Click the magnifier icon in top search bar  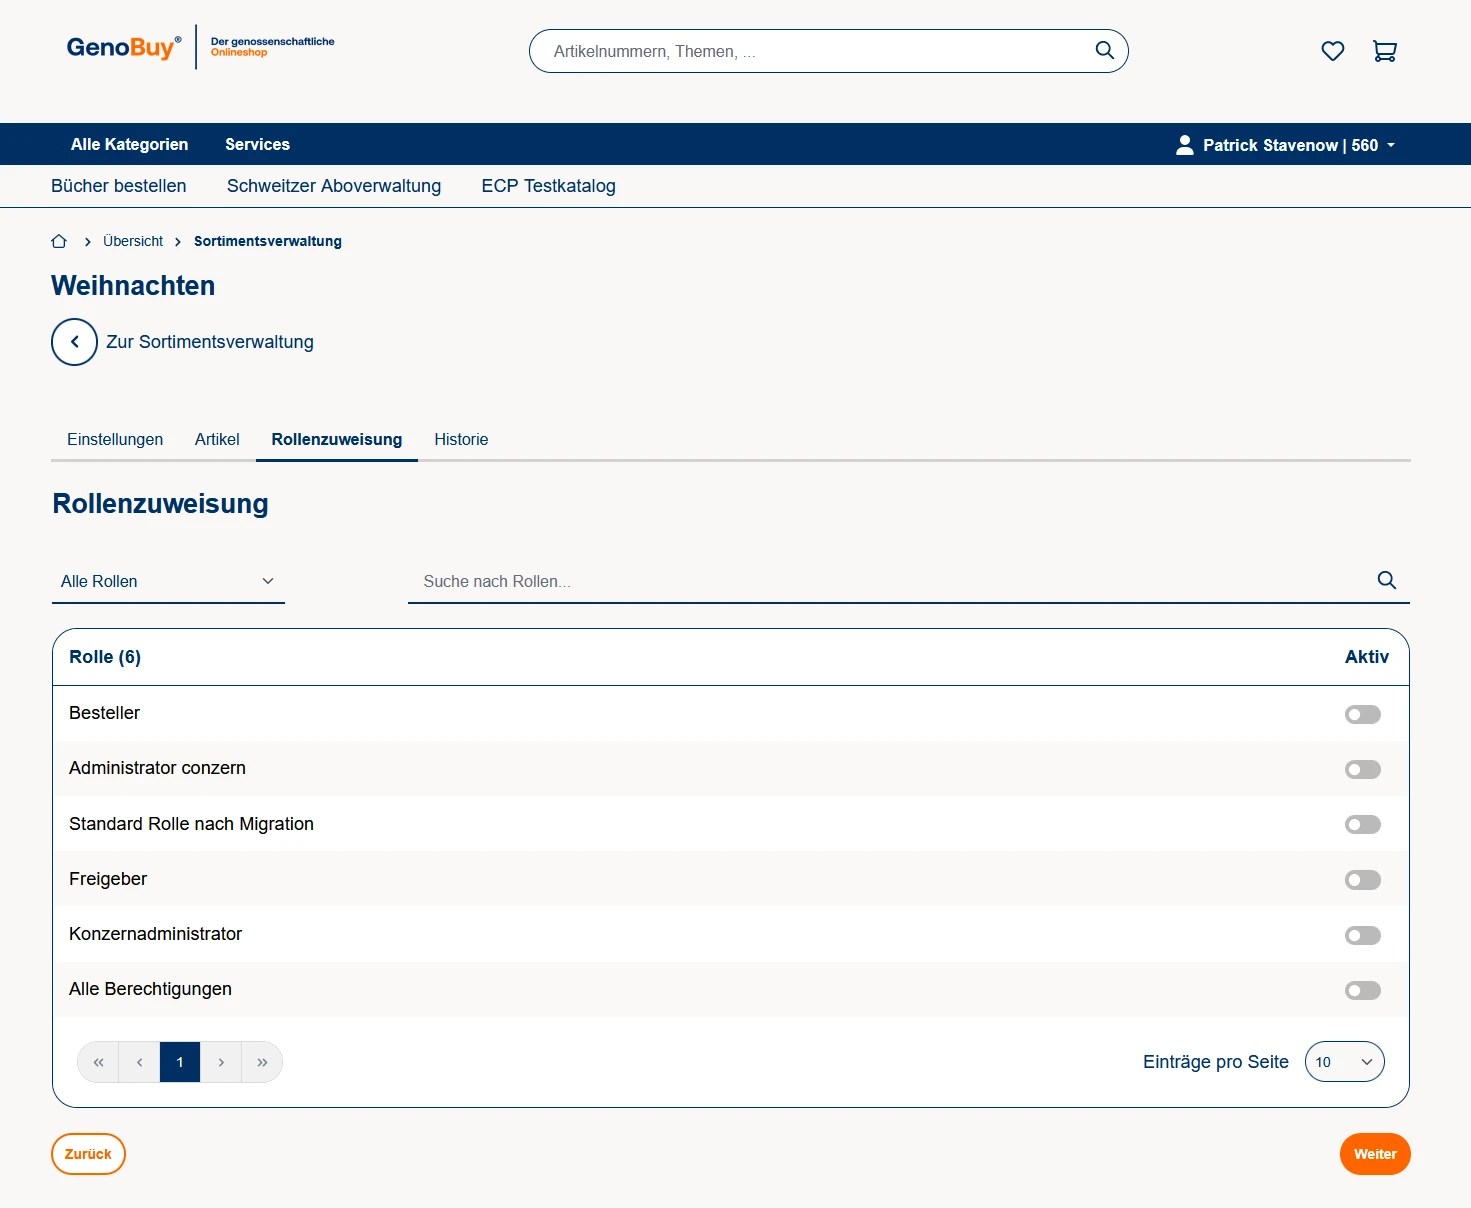click(x=1104, y=51)
